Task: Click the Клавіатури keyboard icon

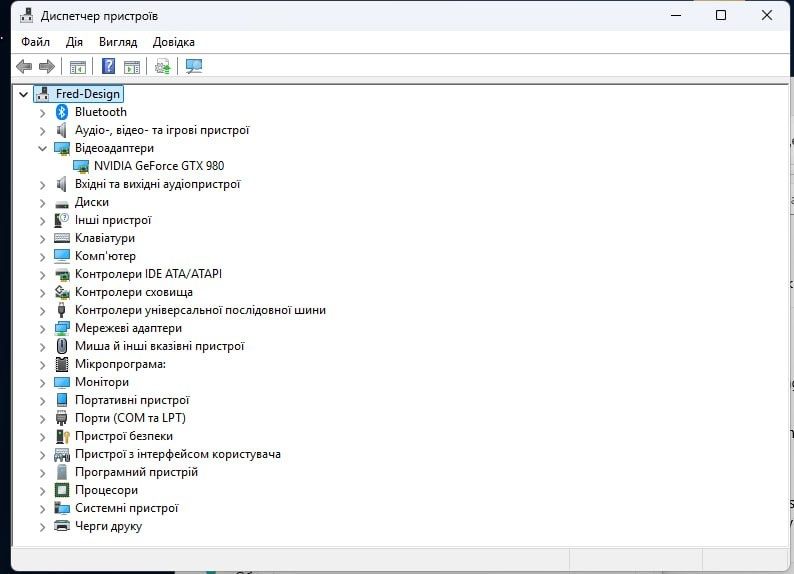Action: 62,238
